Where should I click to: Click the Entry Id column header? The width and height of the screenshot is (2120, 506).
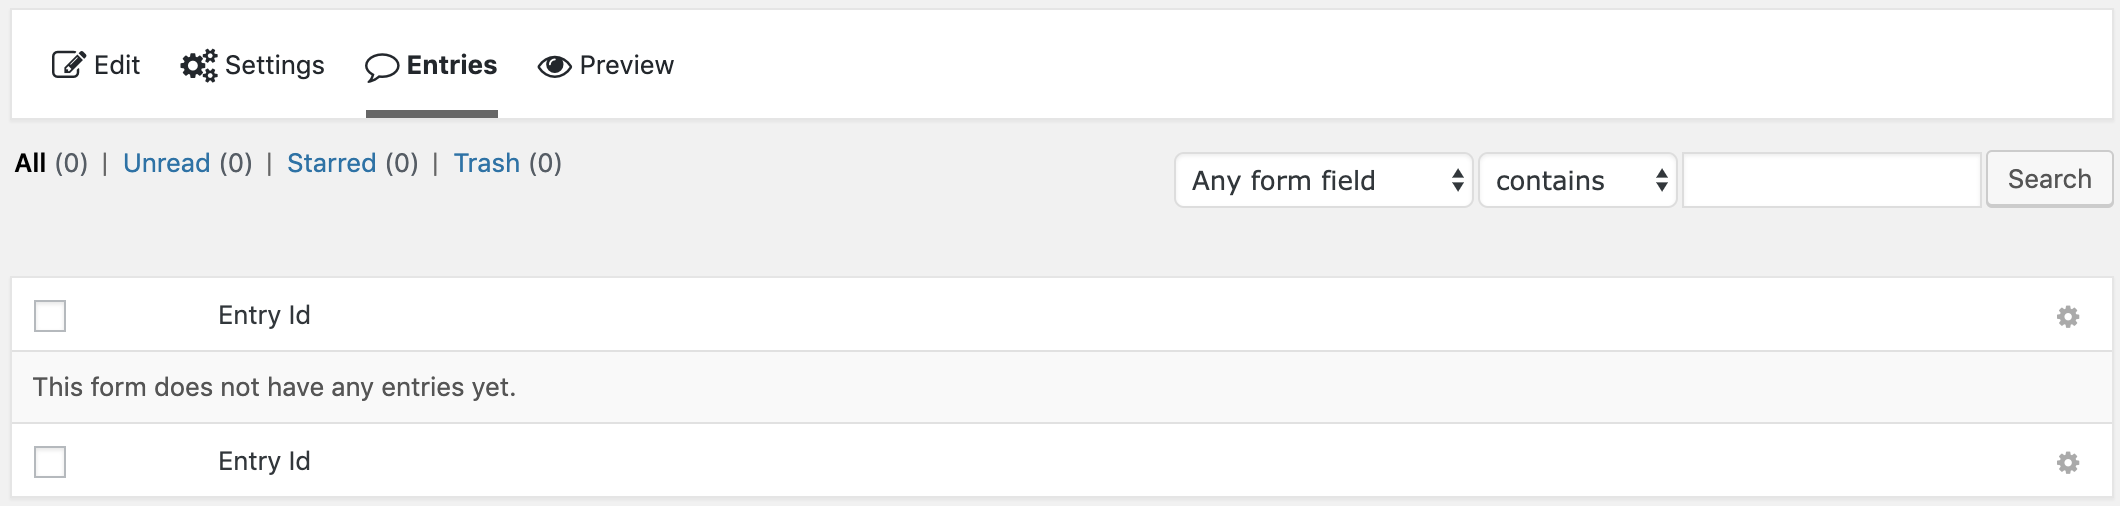(264, 315)
